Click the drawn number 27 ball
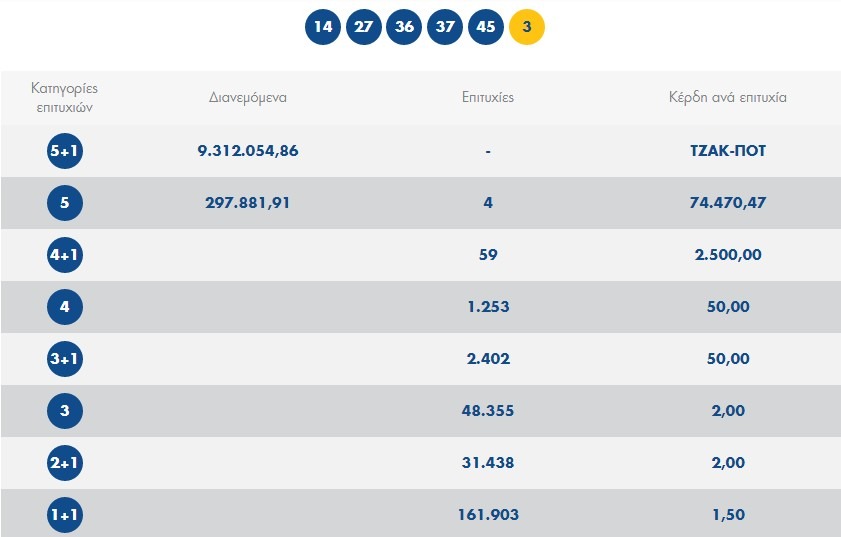 (x=364, y=27)
